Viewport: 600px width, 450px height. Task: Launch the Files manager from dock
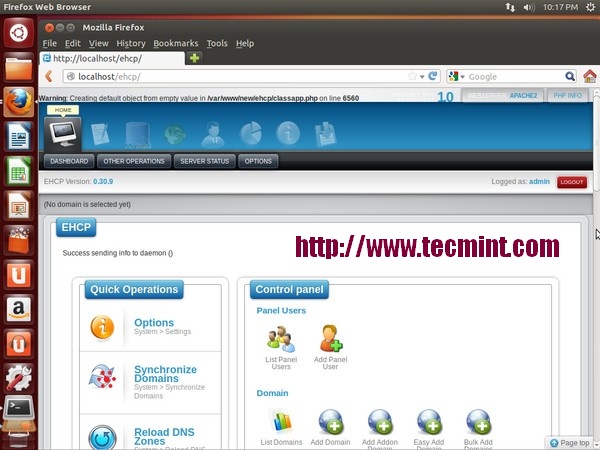point(18,67)
